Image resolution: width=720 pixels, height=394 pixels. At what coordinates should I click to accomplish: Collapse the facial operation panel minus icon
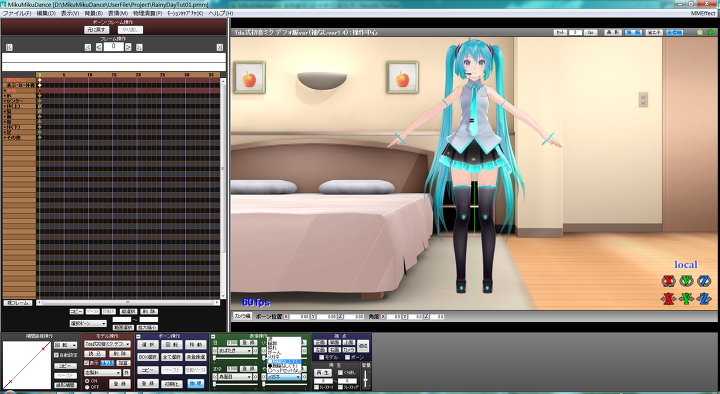[213, 337]
